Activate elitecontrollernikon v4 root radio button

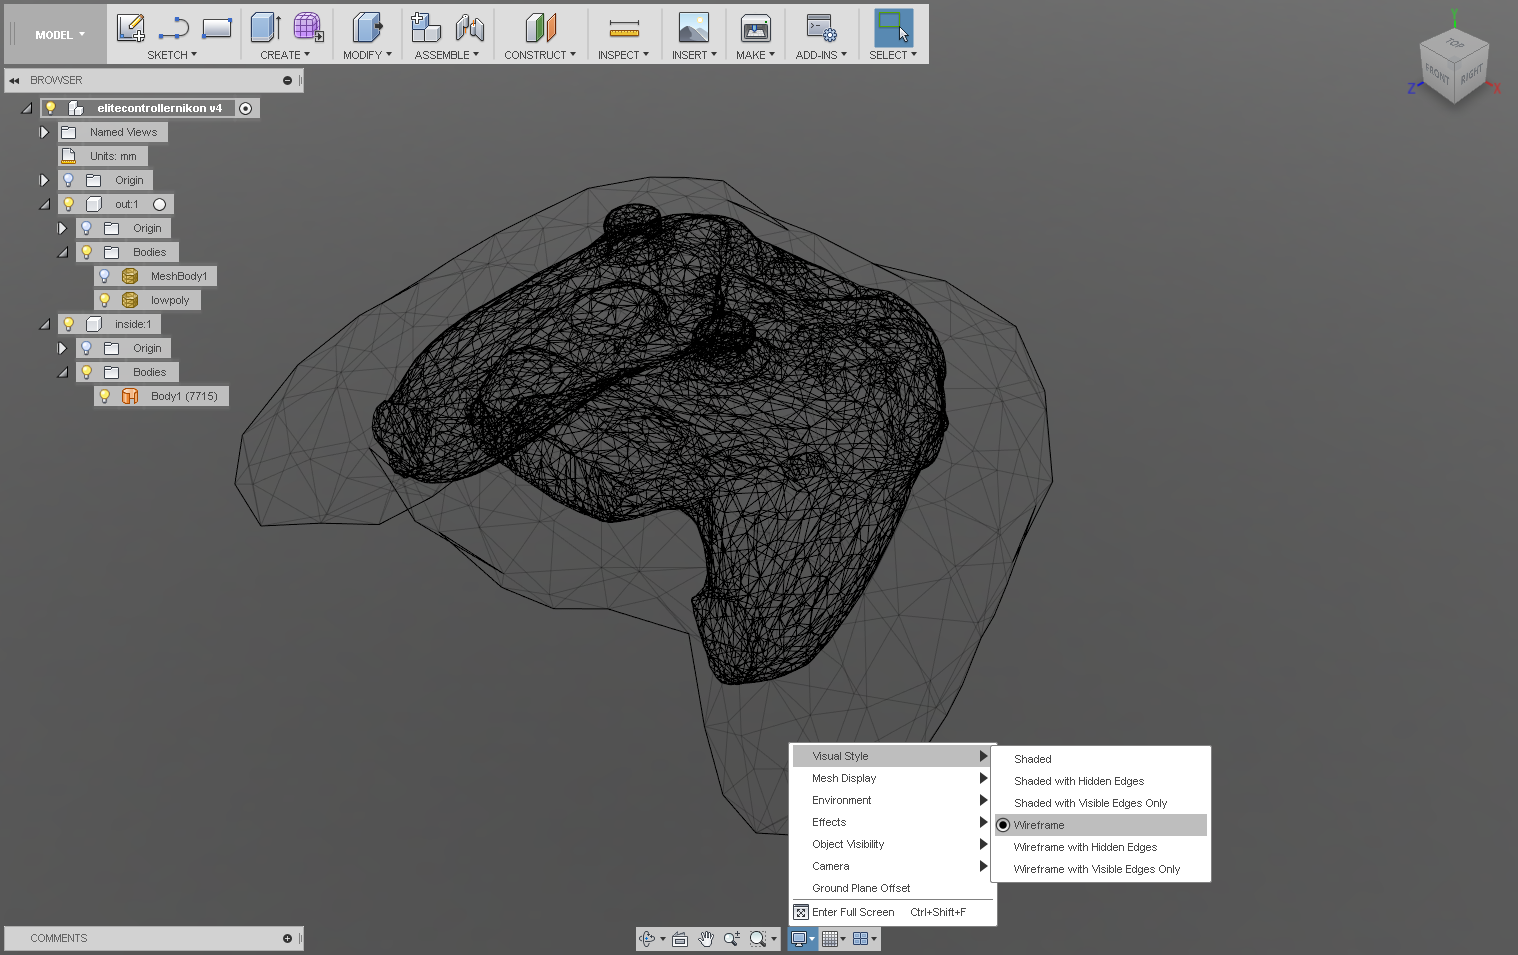coord(246,108)
